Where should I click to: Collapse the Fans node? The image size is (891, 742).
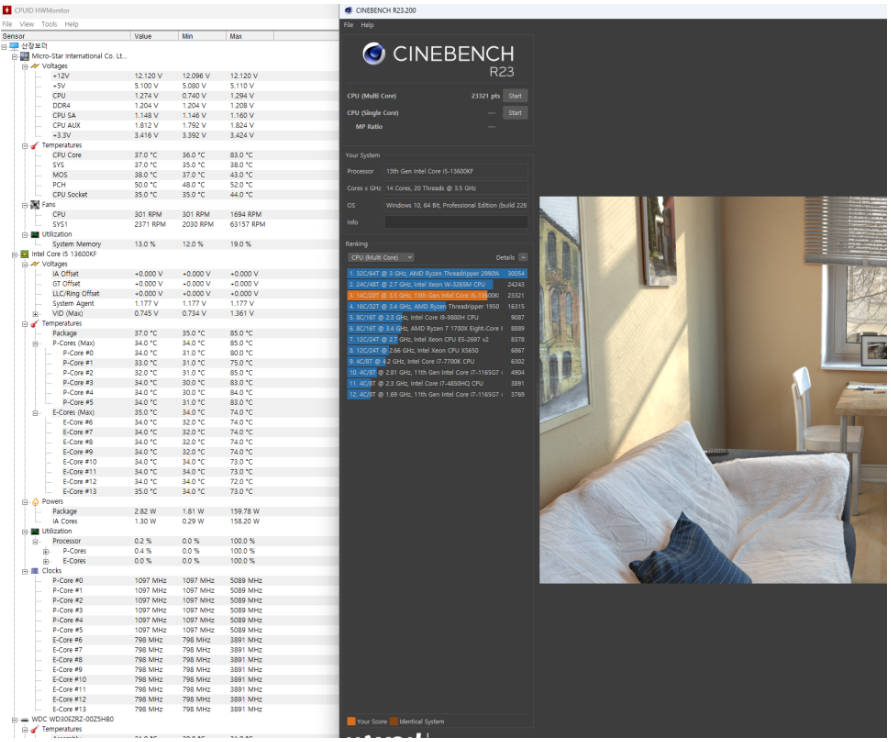click(x=25, y=205)
